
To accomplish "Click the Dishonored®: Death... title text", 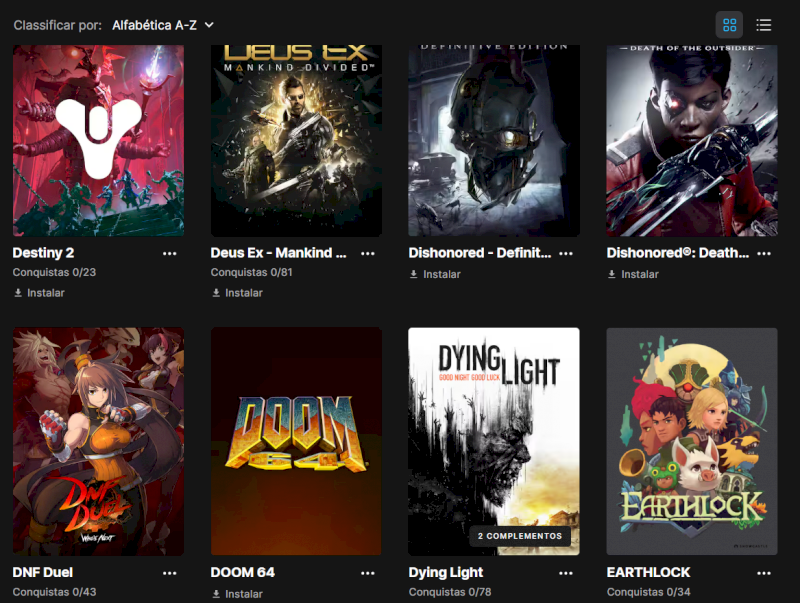I will (x=678, y=253).
